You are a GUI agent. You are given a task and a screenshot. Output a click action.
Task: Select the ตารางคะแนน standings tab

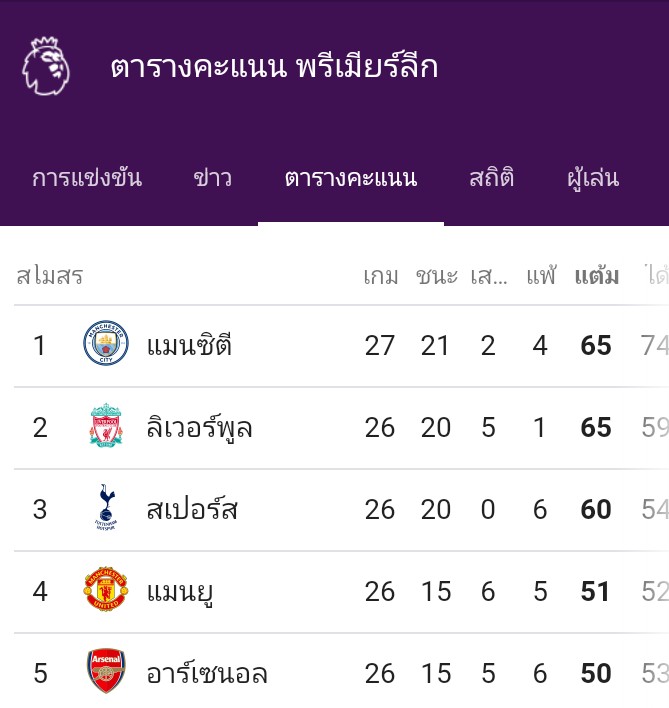(x=351, y=178)
